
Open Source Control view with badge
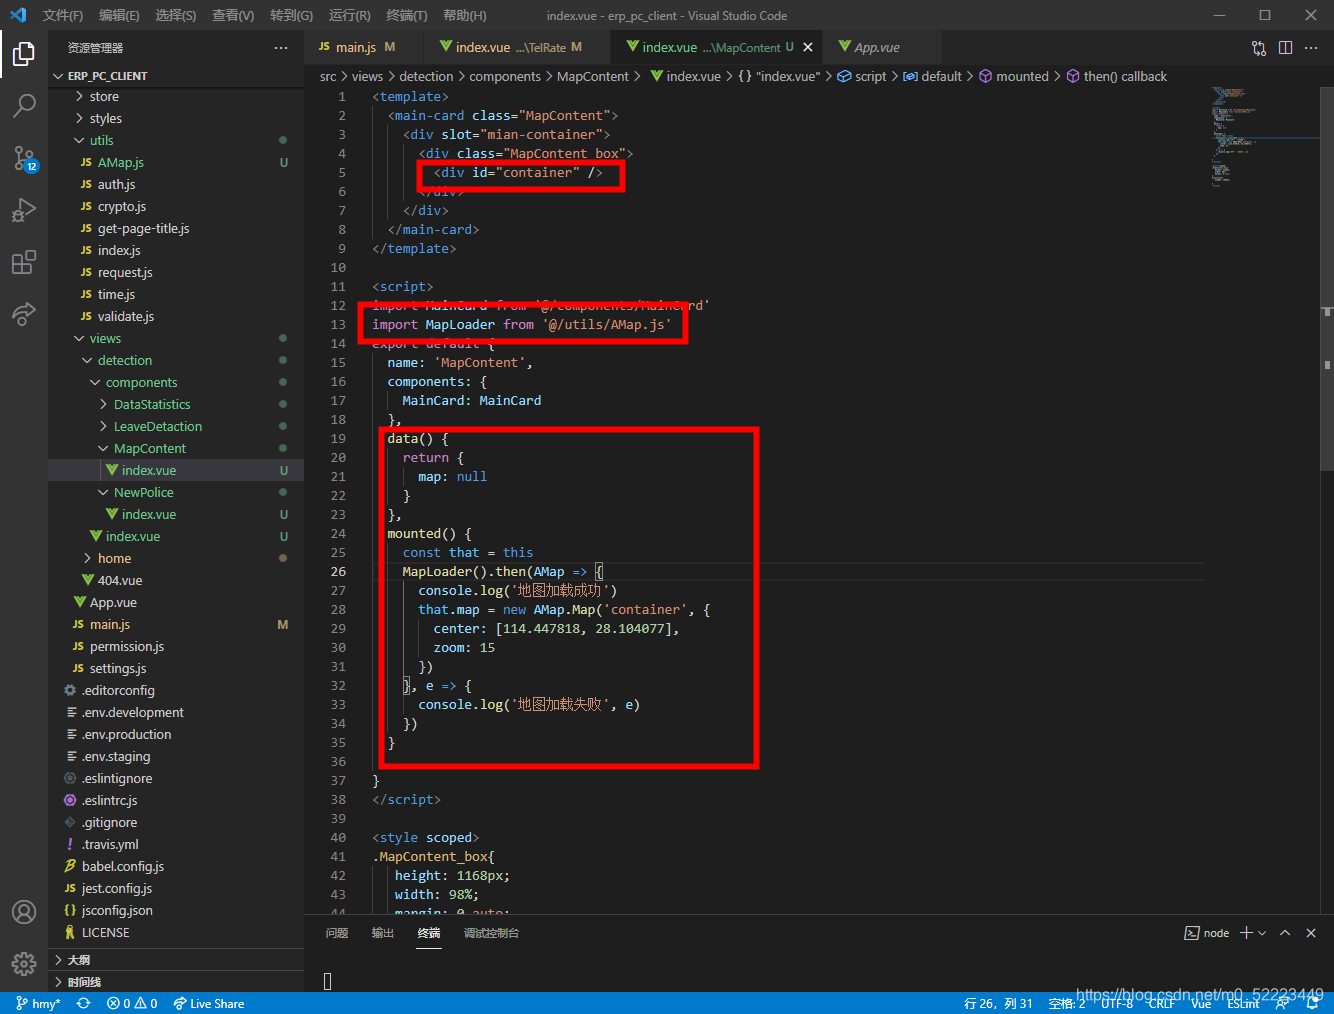pos(24,158)
